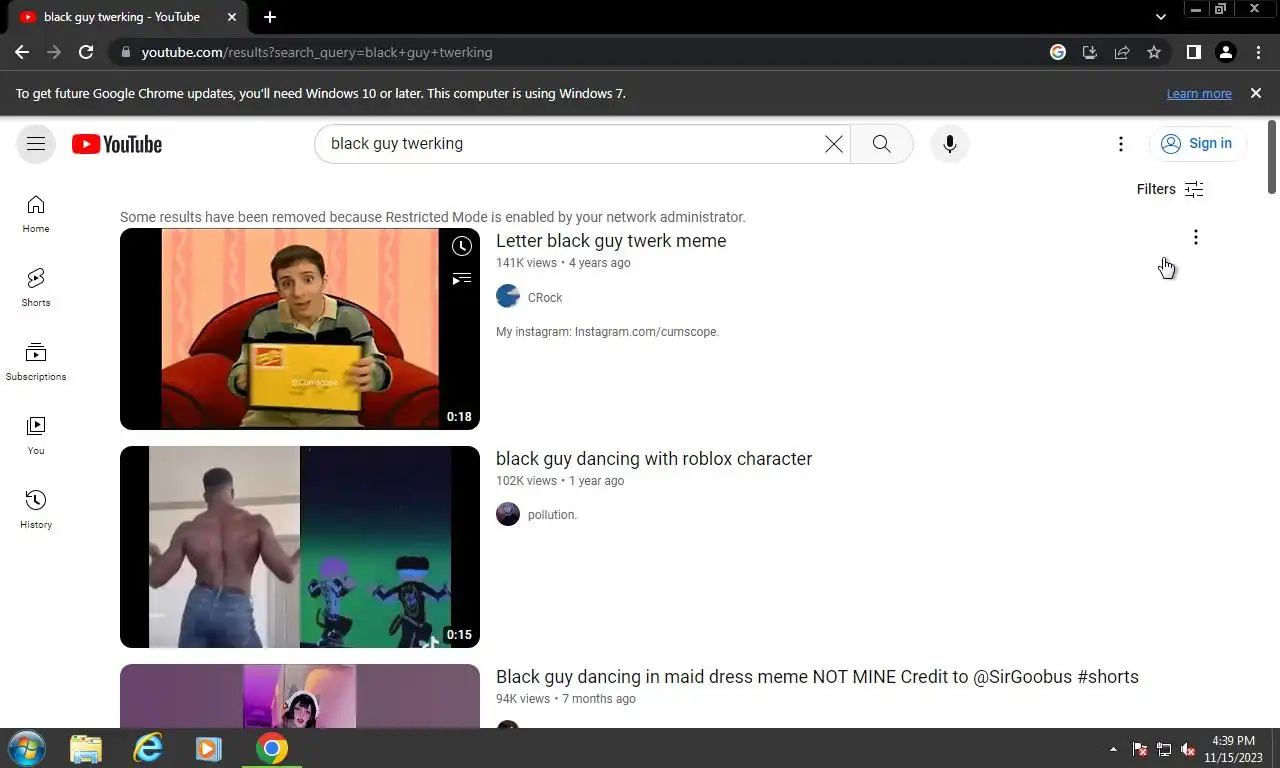This screenshot has width=1280, height=768.
Task: Install app icon in address bar
Action: [x=1090, y=52]
